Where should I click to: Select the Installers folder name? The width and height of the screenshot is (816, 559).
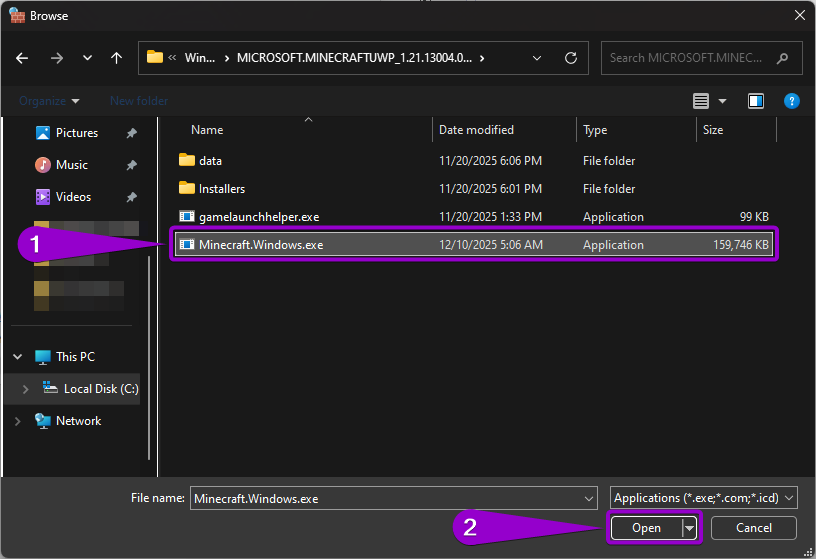click(x=222, y=189)
